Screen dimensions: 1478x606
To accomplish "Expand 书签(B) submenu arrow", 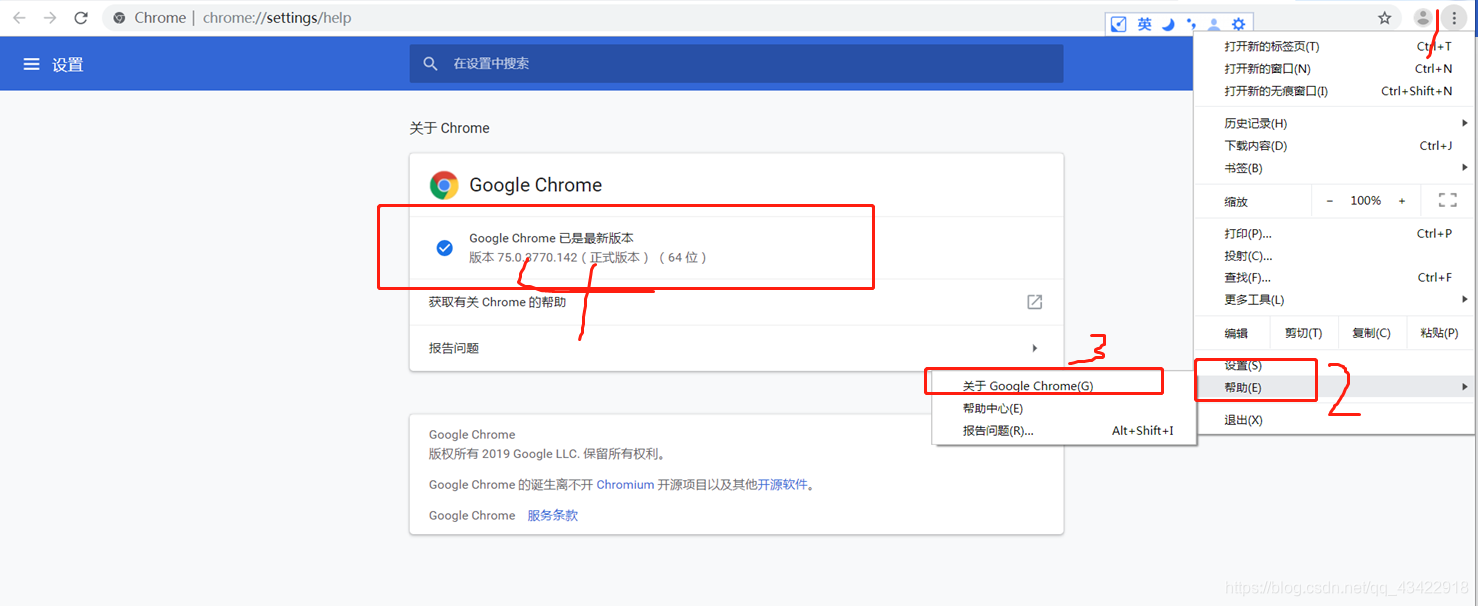I will pos(1465,168).
